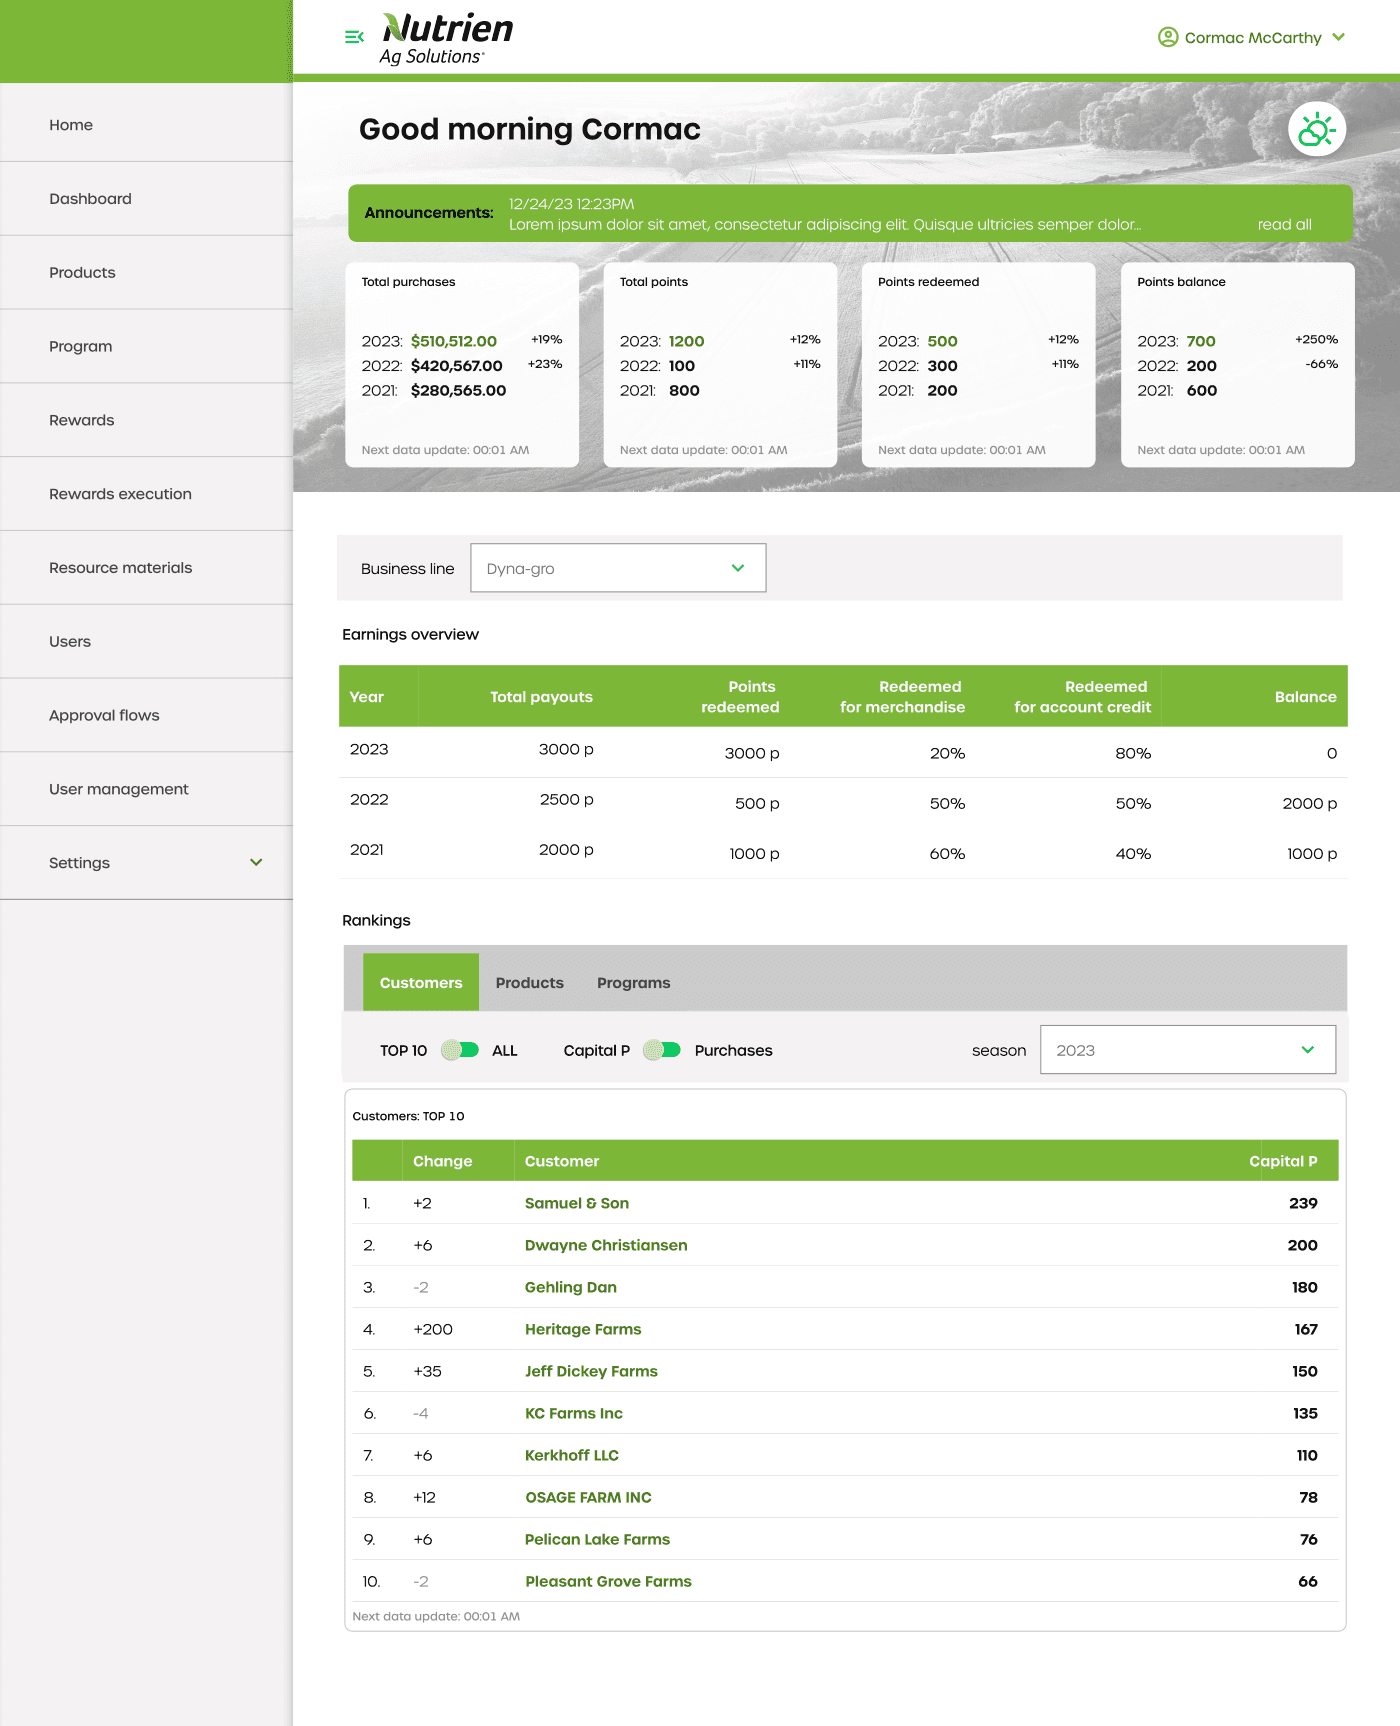Click the 2022 balance value 2000 p

tap(1310, 803)
